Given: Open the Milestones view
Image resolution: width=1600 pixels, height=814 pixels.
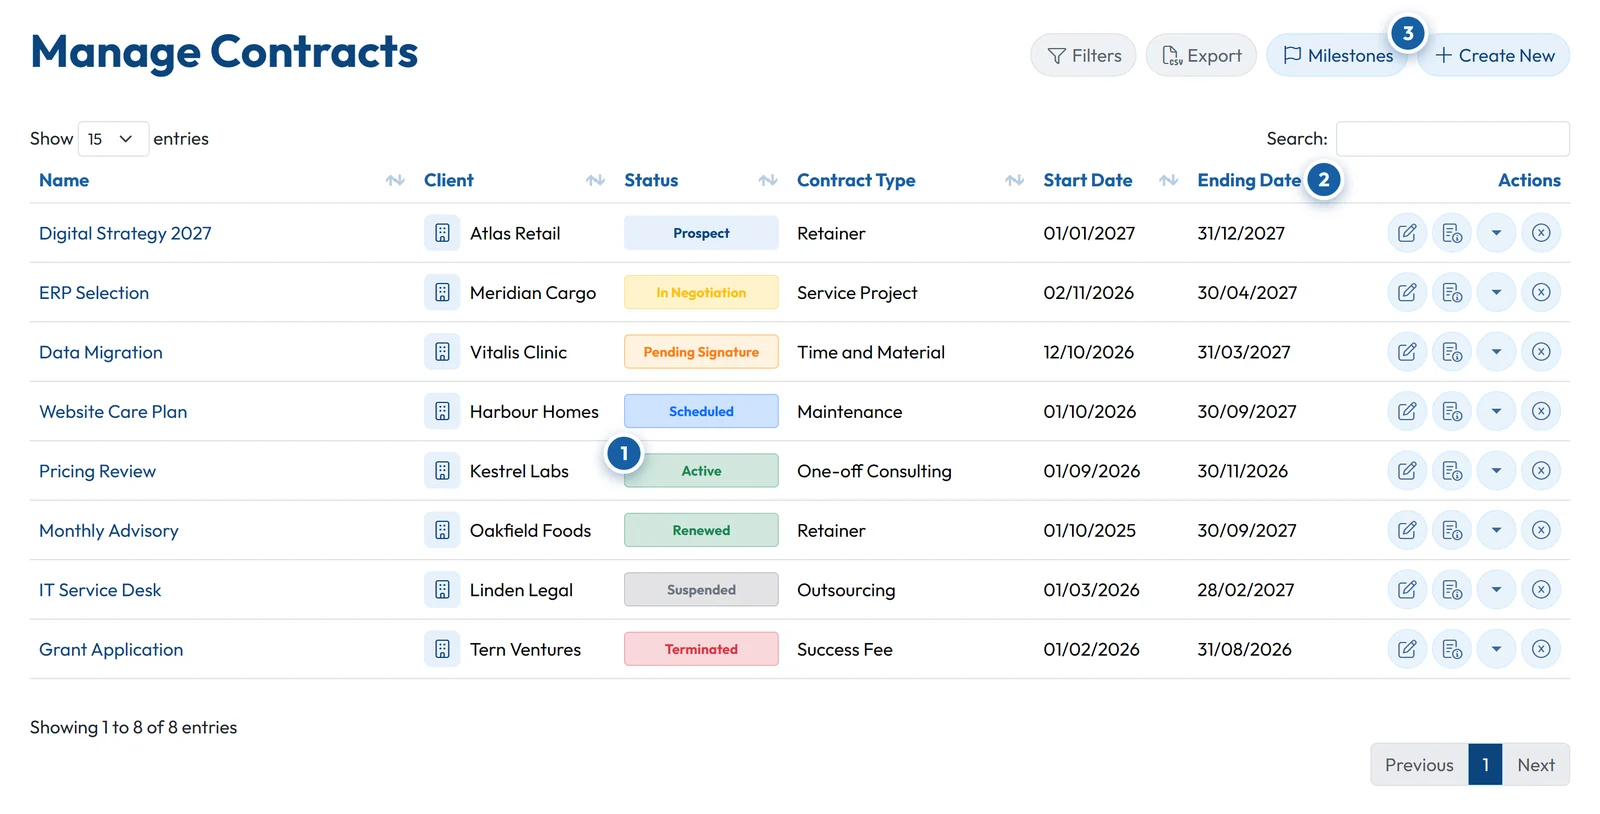Looking at the screenshot, I should [1337, 55].
